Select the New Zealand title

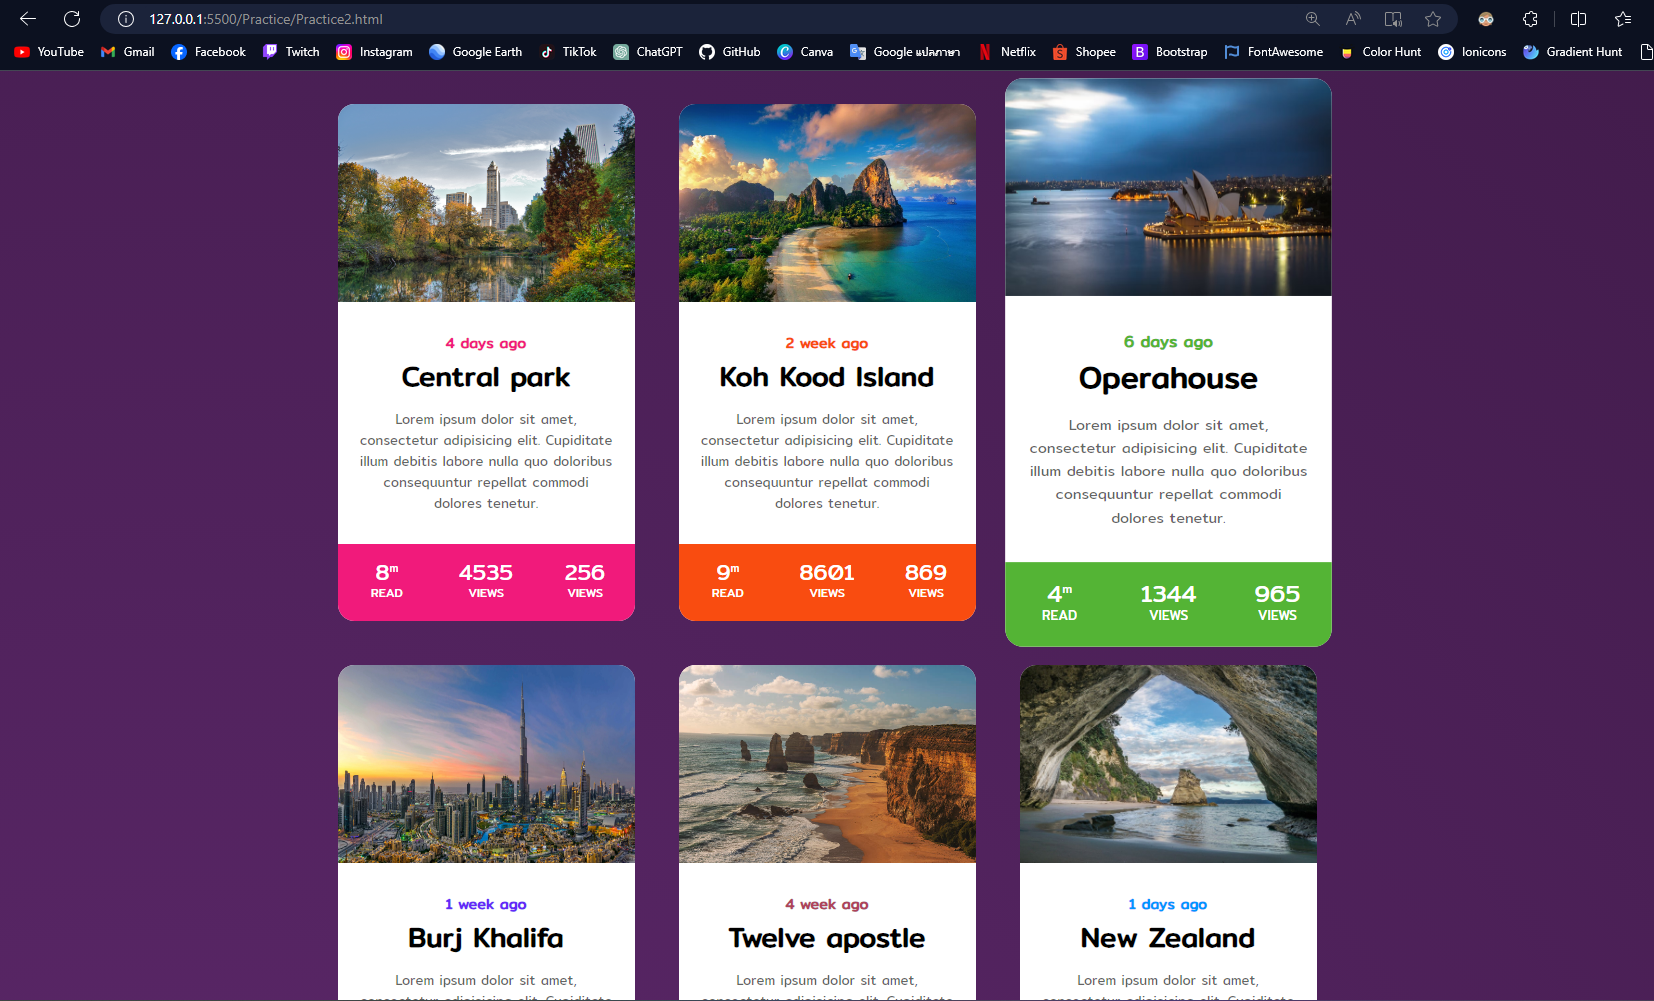click(1168, 938)
